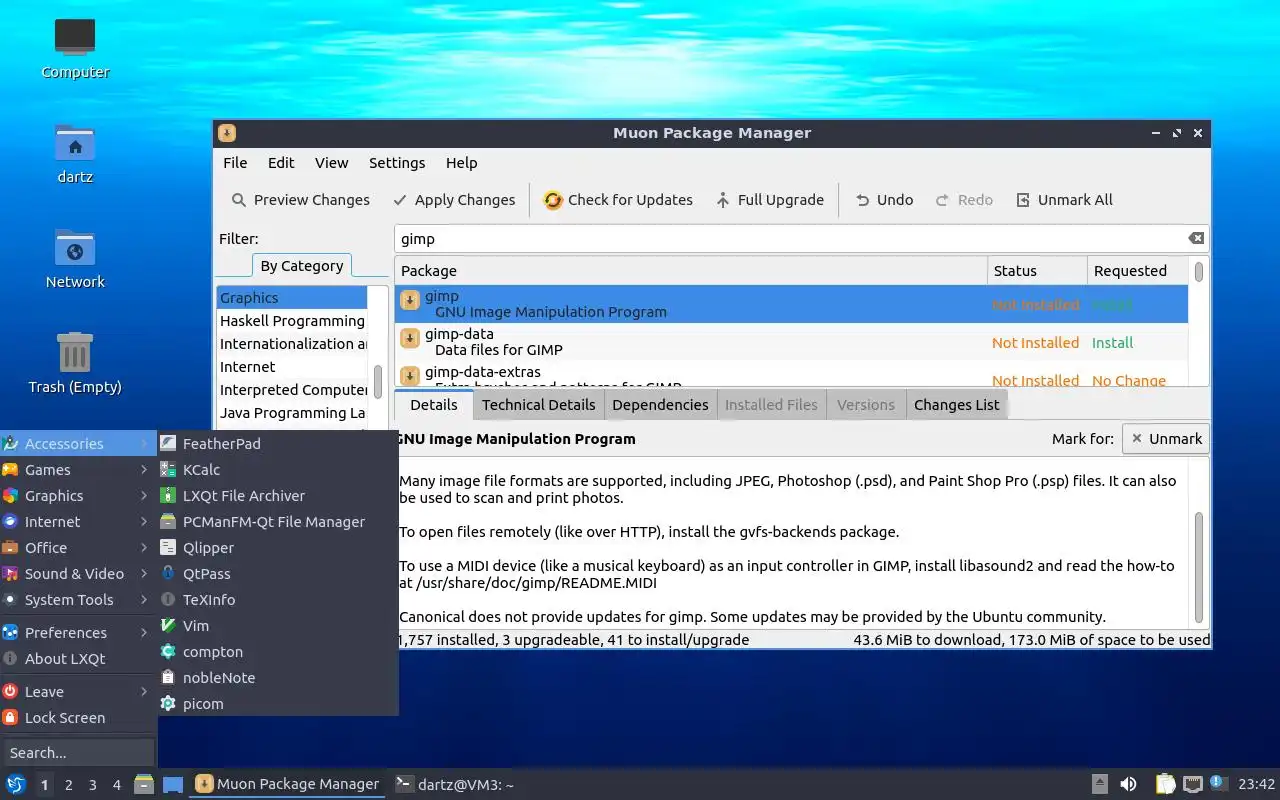Open the View menu in Muon
Image resolution: width=1280 pixels, height=800 pixels.
331,163
